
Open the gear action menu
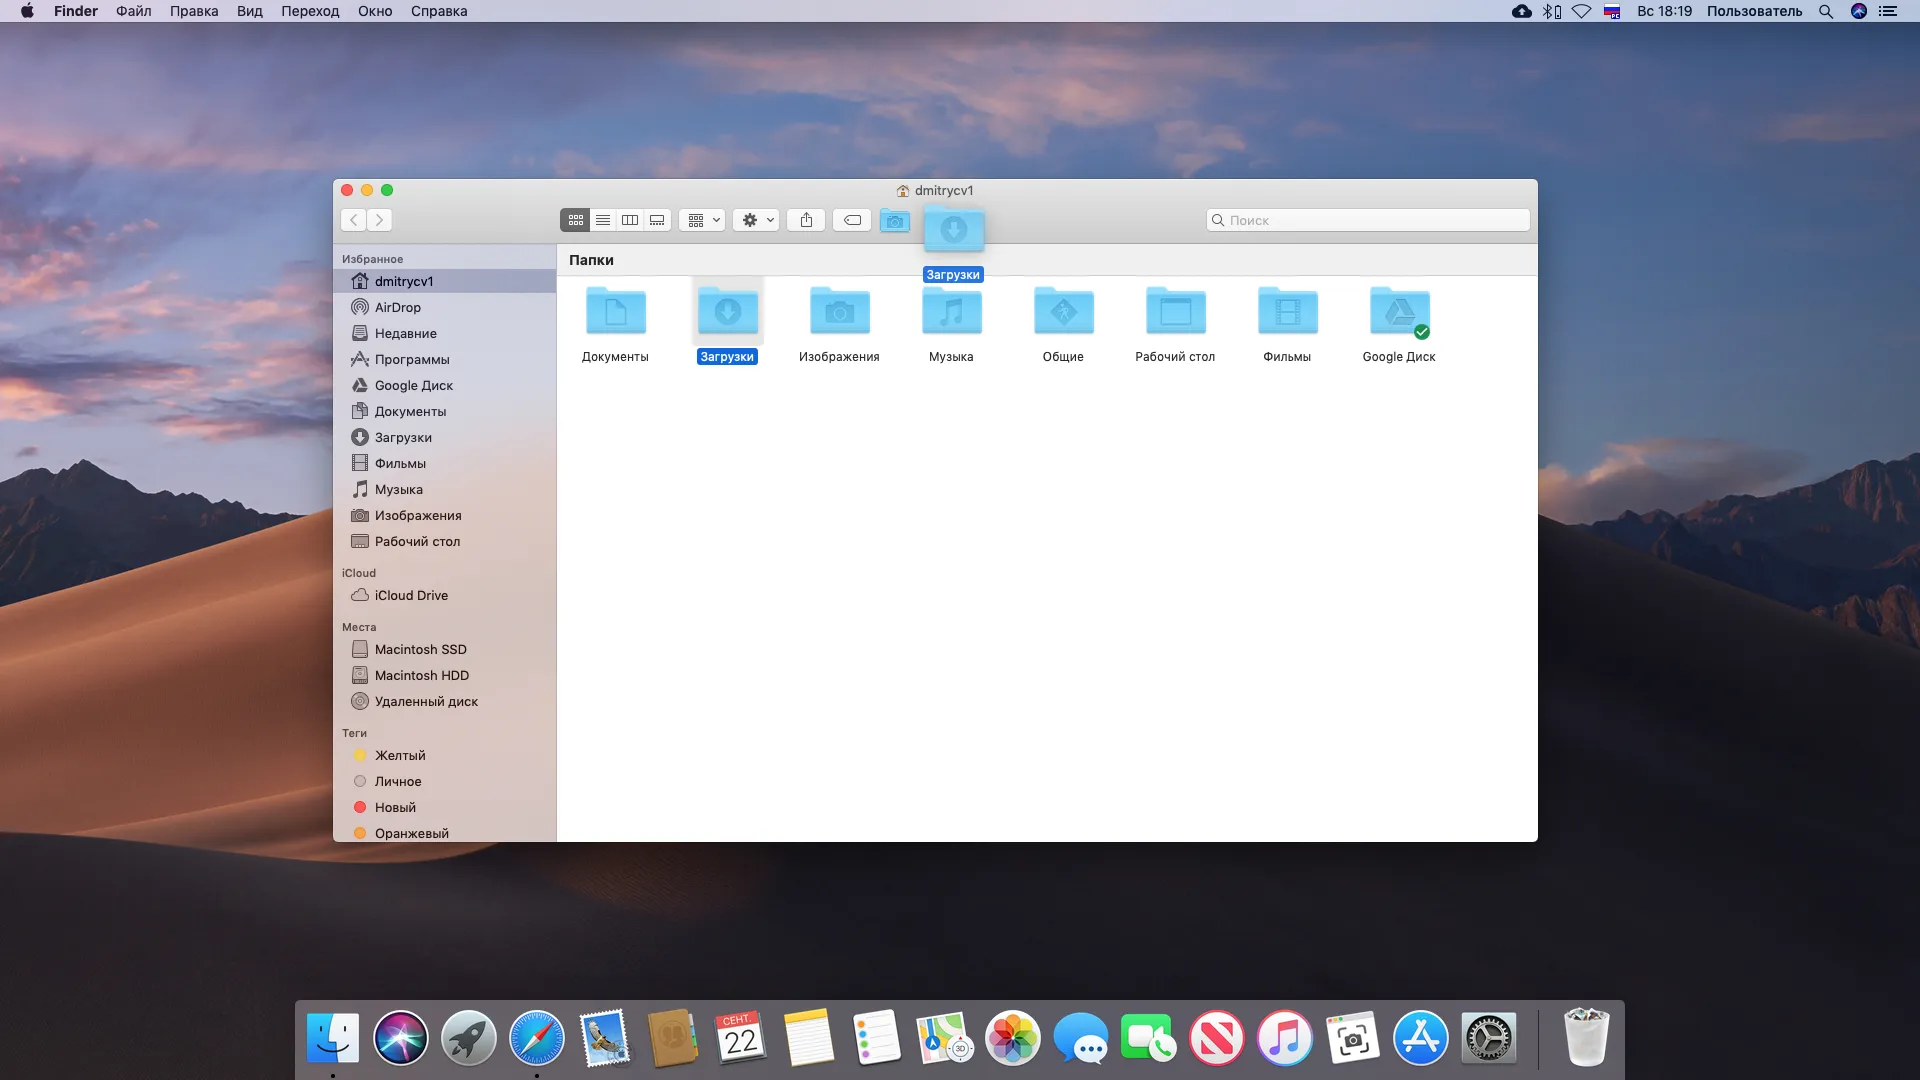pyautogui.click(x=756, y=220)
